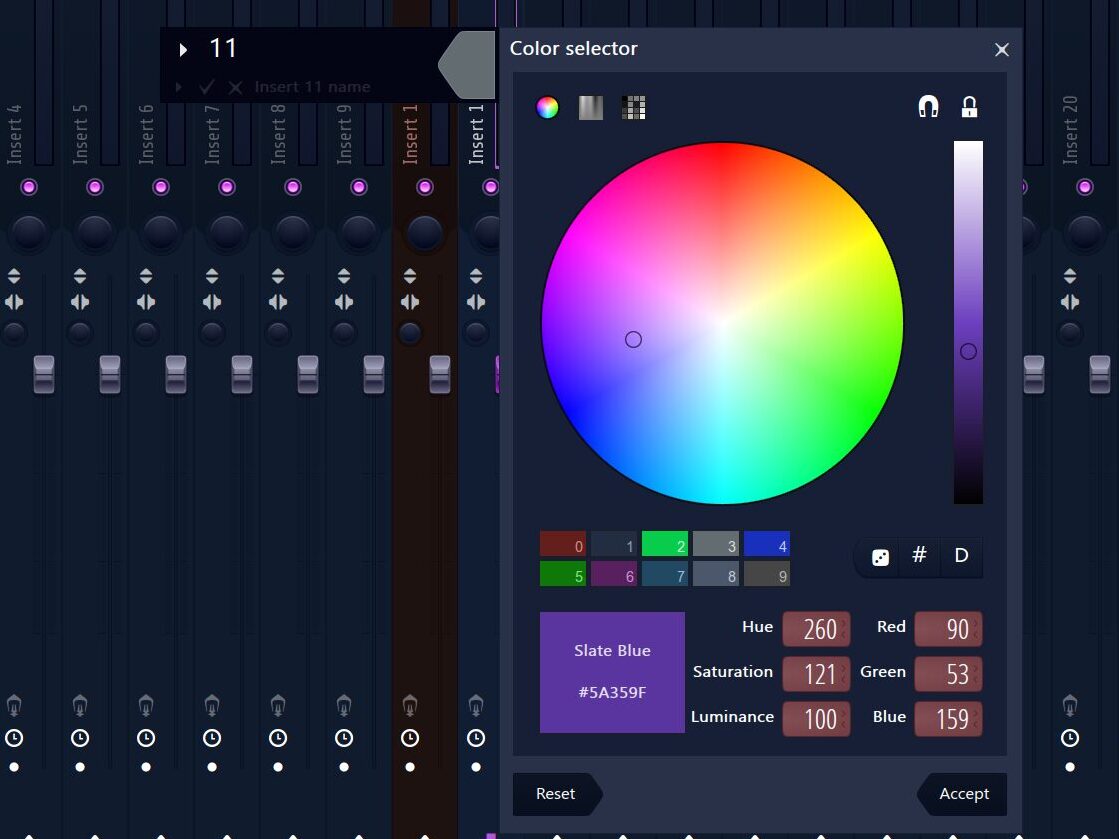The image size is (1119, 839).
Task: Toggle the padlock lock icon
Action: (969, 107)
